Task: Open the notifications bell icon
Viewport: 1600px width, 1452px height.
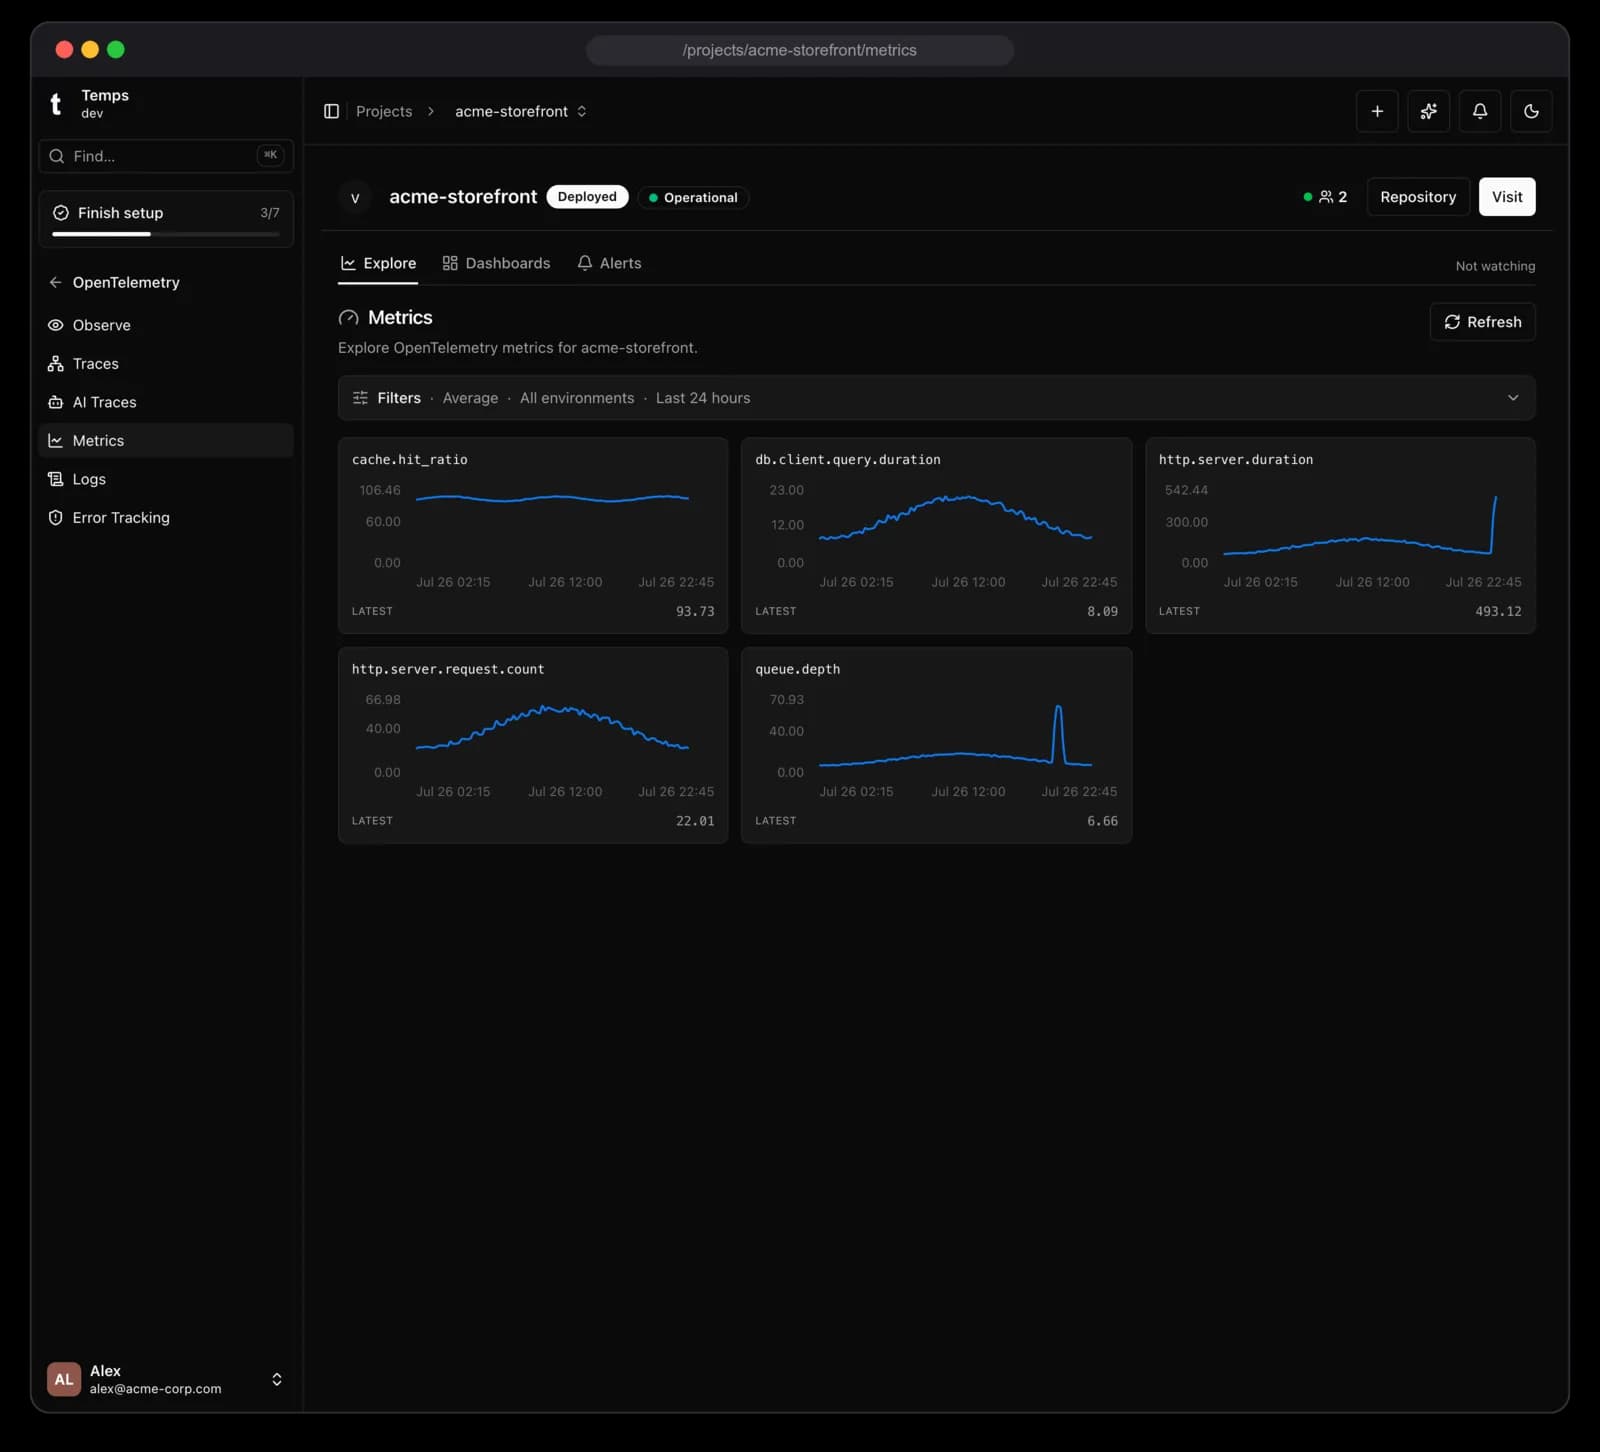Action: (1480, 111)
